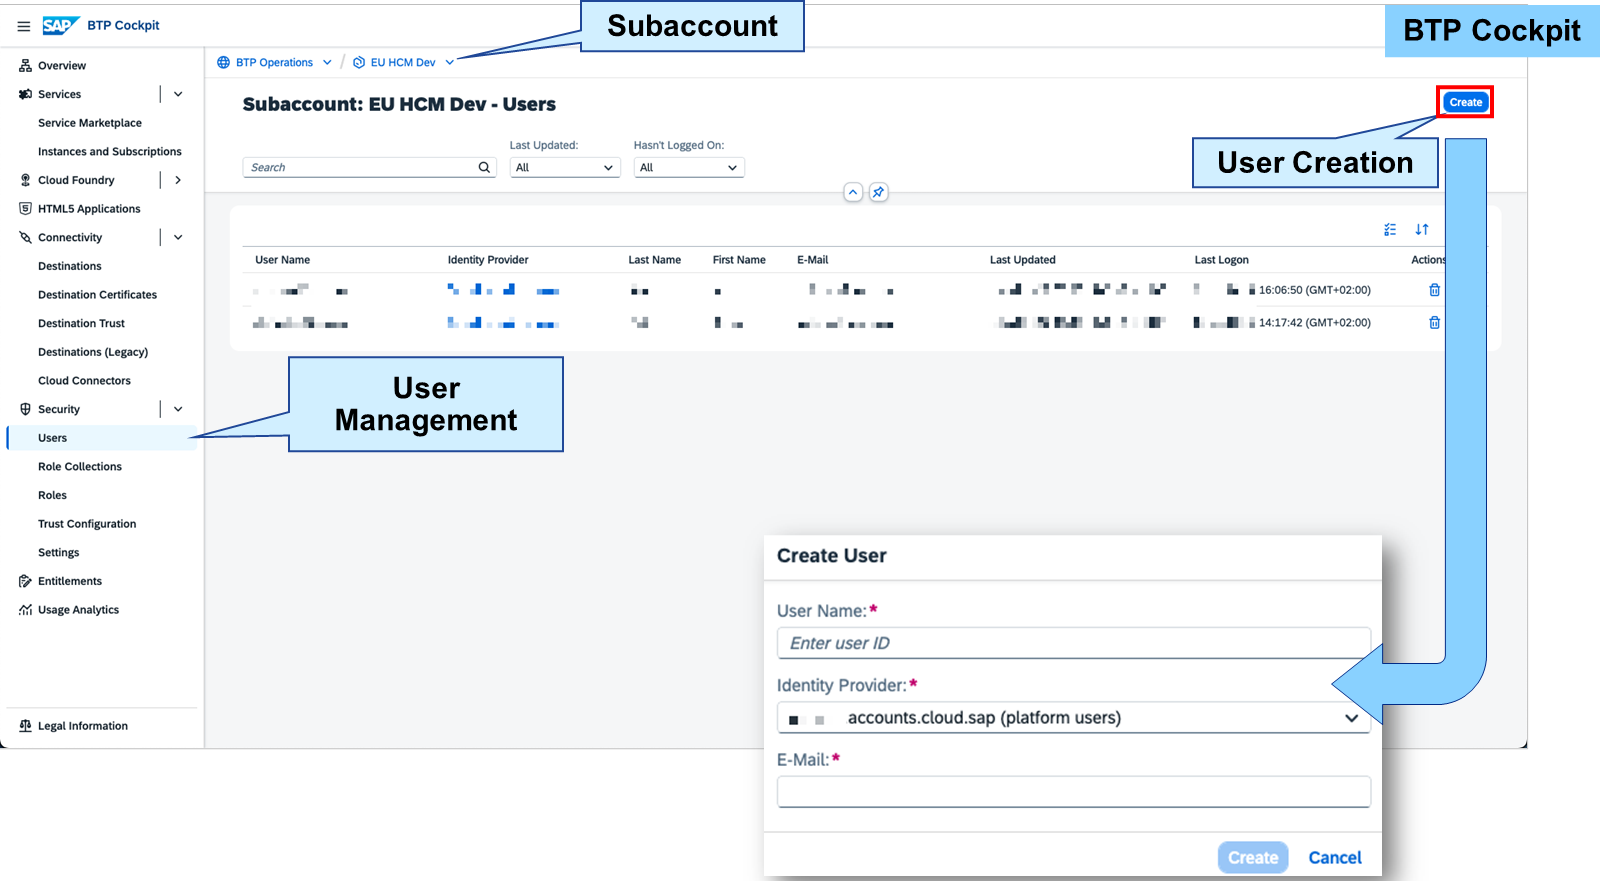Open the EU HCM Dev breadcrumb dropdown
Screen dimensions: 1600x881
coord(450,62)
